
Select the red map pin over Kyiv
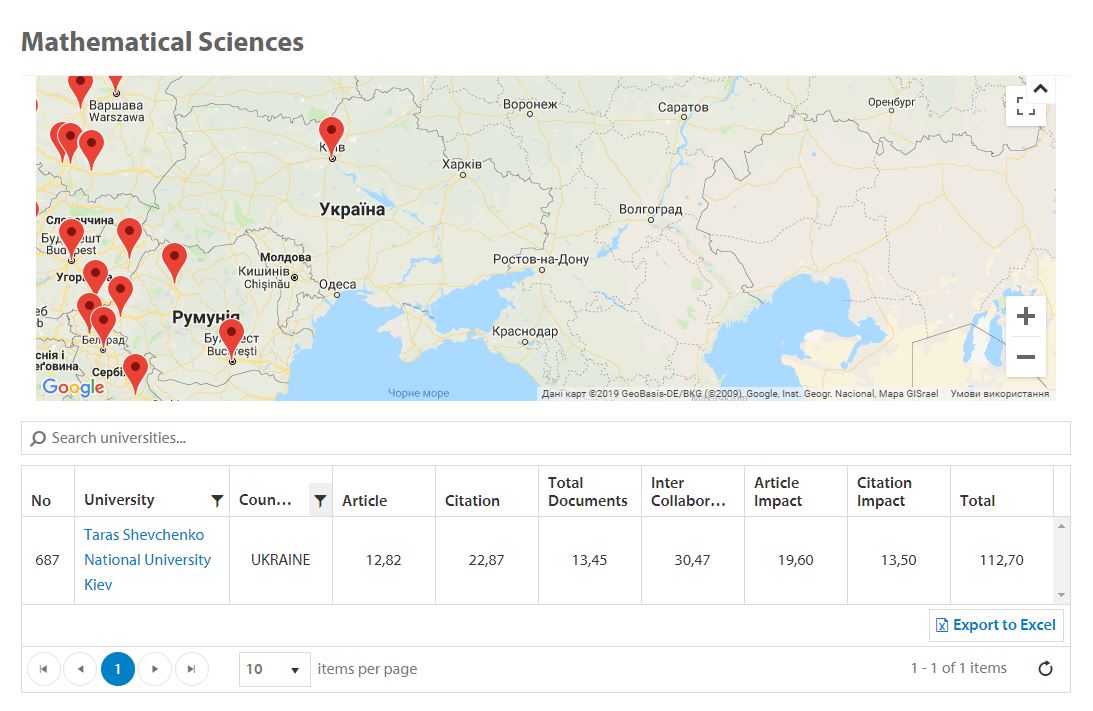pyautogui.click(x=332, y=136)
